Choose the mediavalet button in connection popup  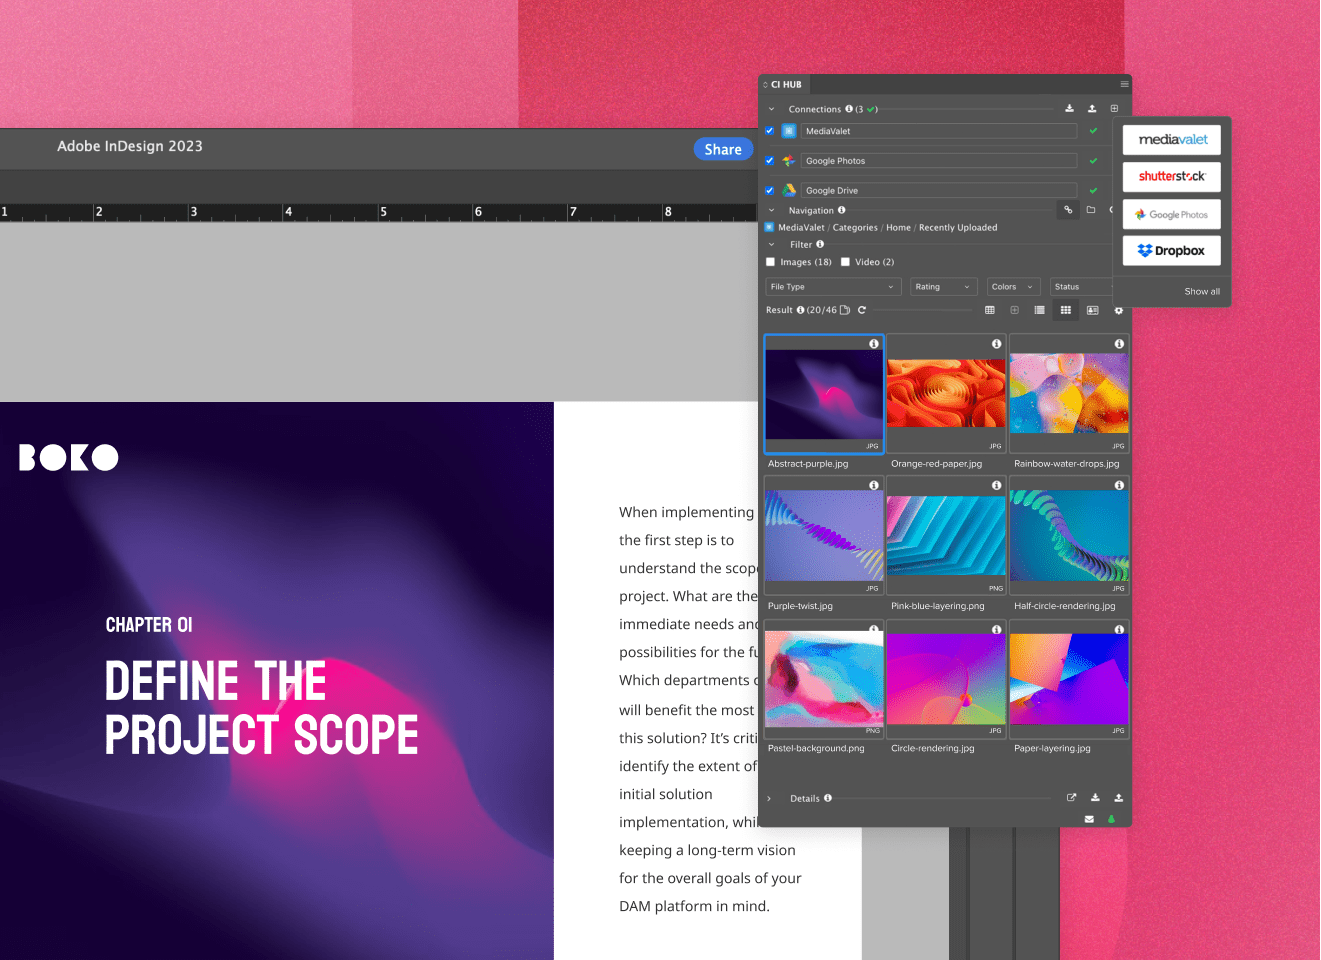pyautogui.click(x=1172, y=140)
